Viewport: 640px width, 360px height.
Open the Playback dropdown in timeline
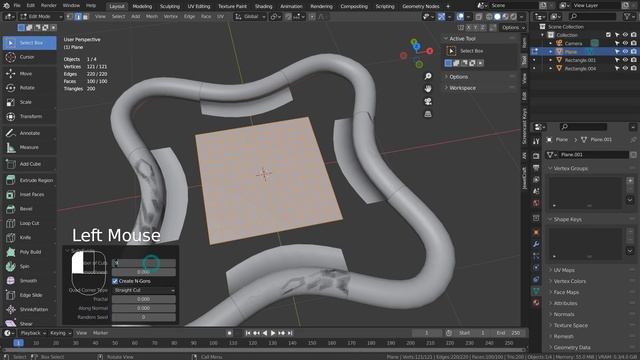(33, 333)
